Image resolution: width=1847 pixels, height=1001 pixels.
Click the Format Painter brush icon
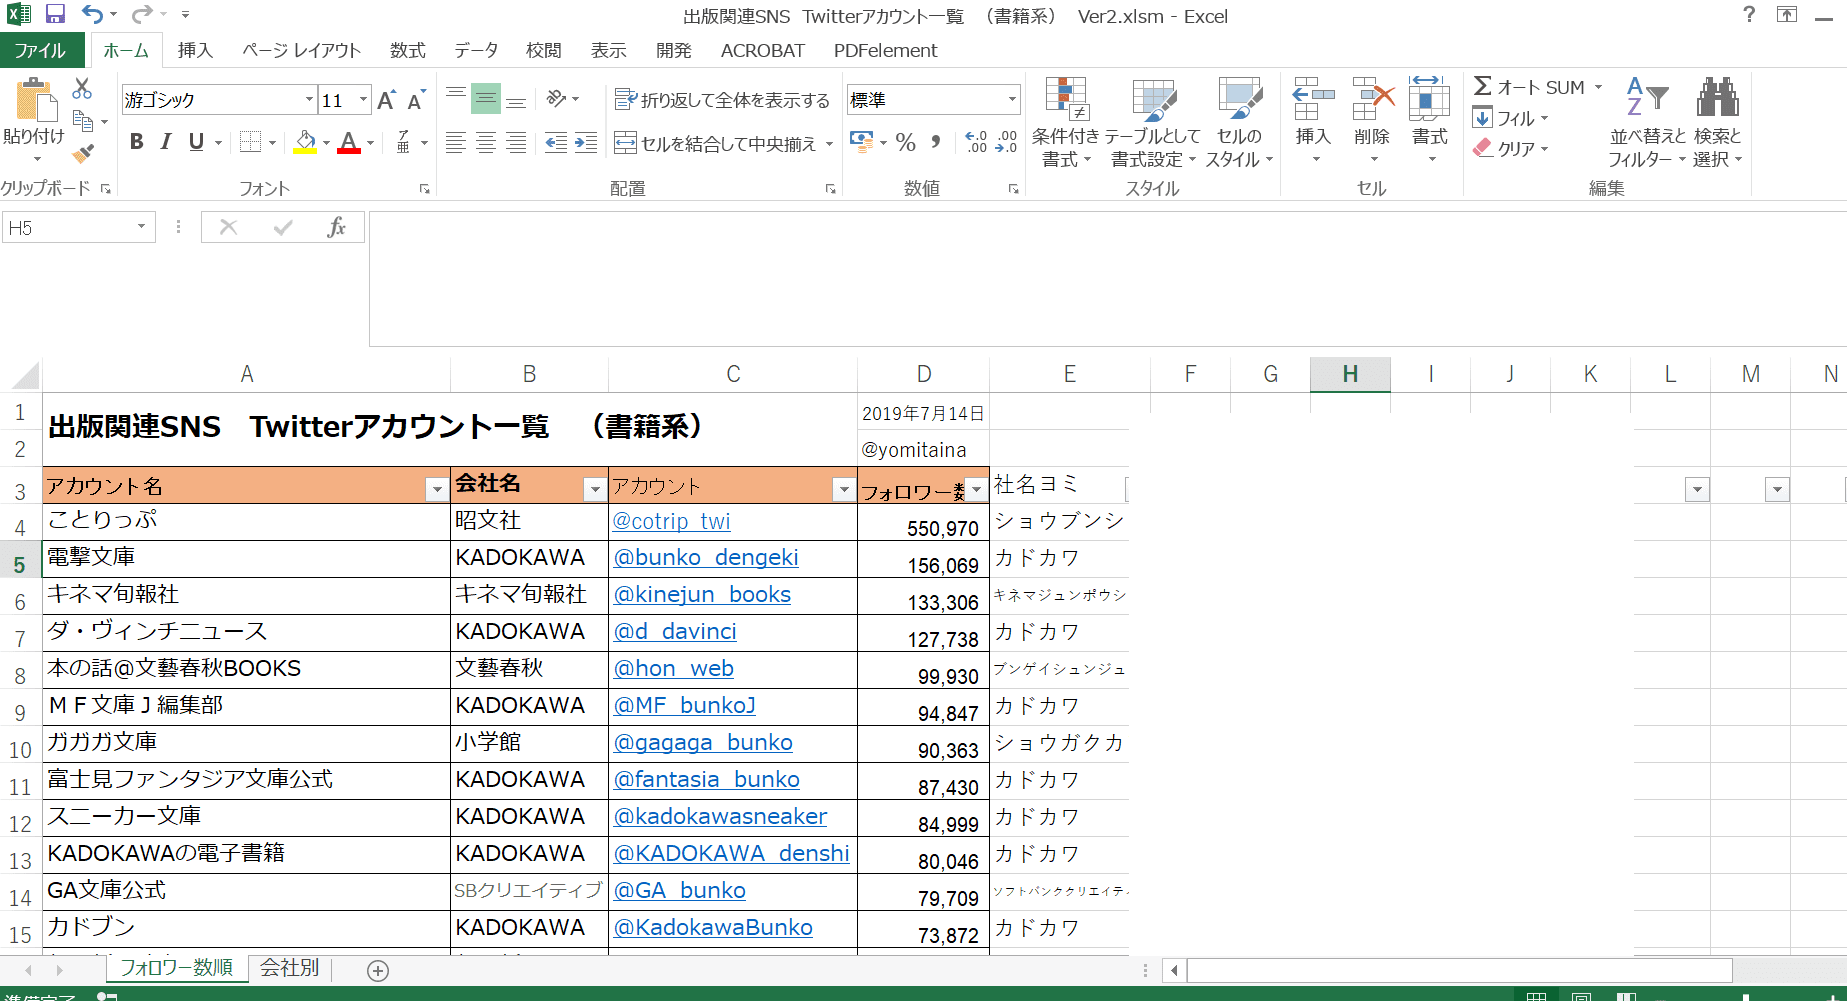coord(83,153)
